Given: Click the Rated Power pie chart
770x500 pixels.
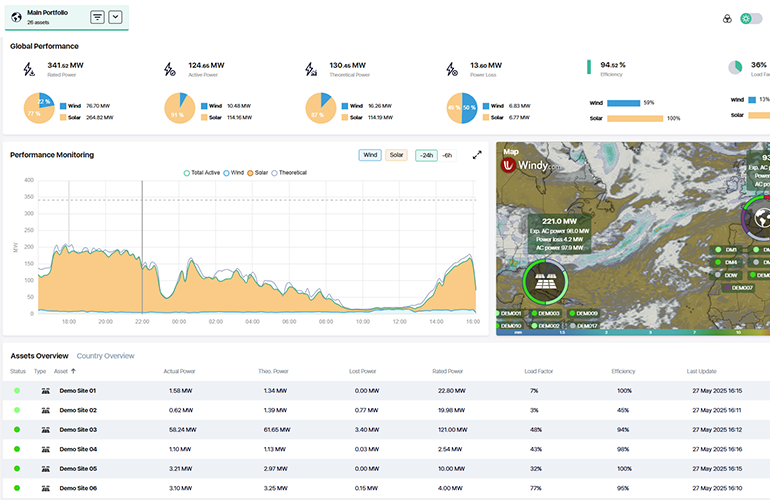Looking at the screenshot, I should coord(38,110).
